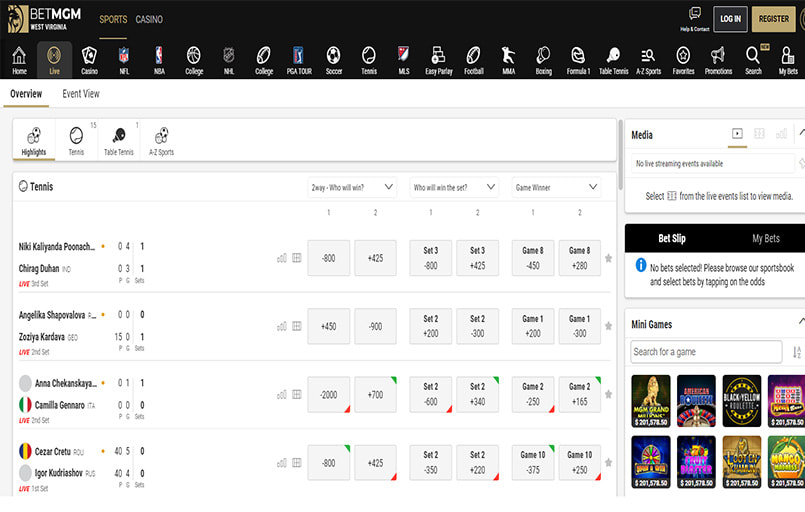Select Game 2 +165 odds for Gennaro
The height and width of the screenshot is (512, 805).
pyautogui.click(x=580, y=394)
